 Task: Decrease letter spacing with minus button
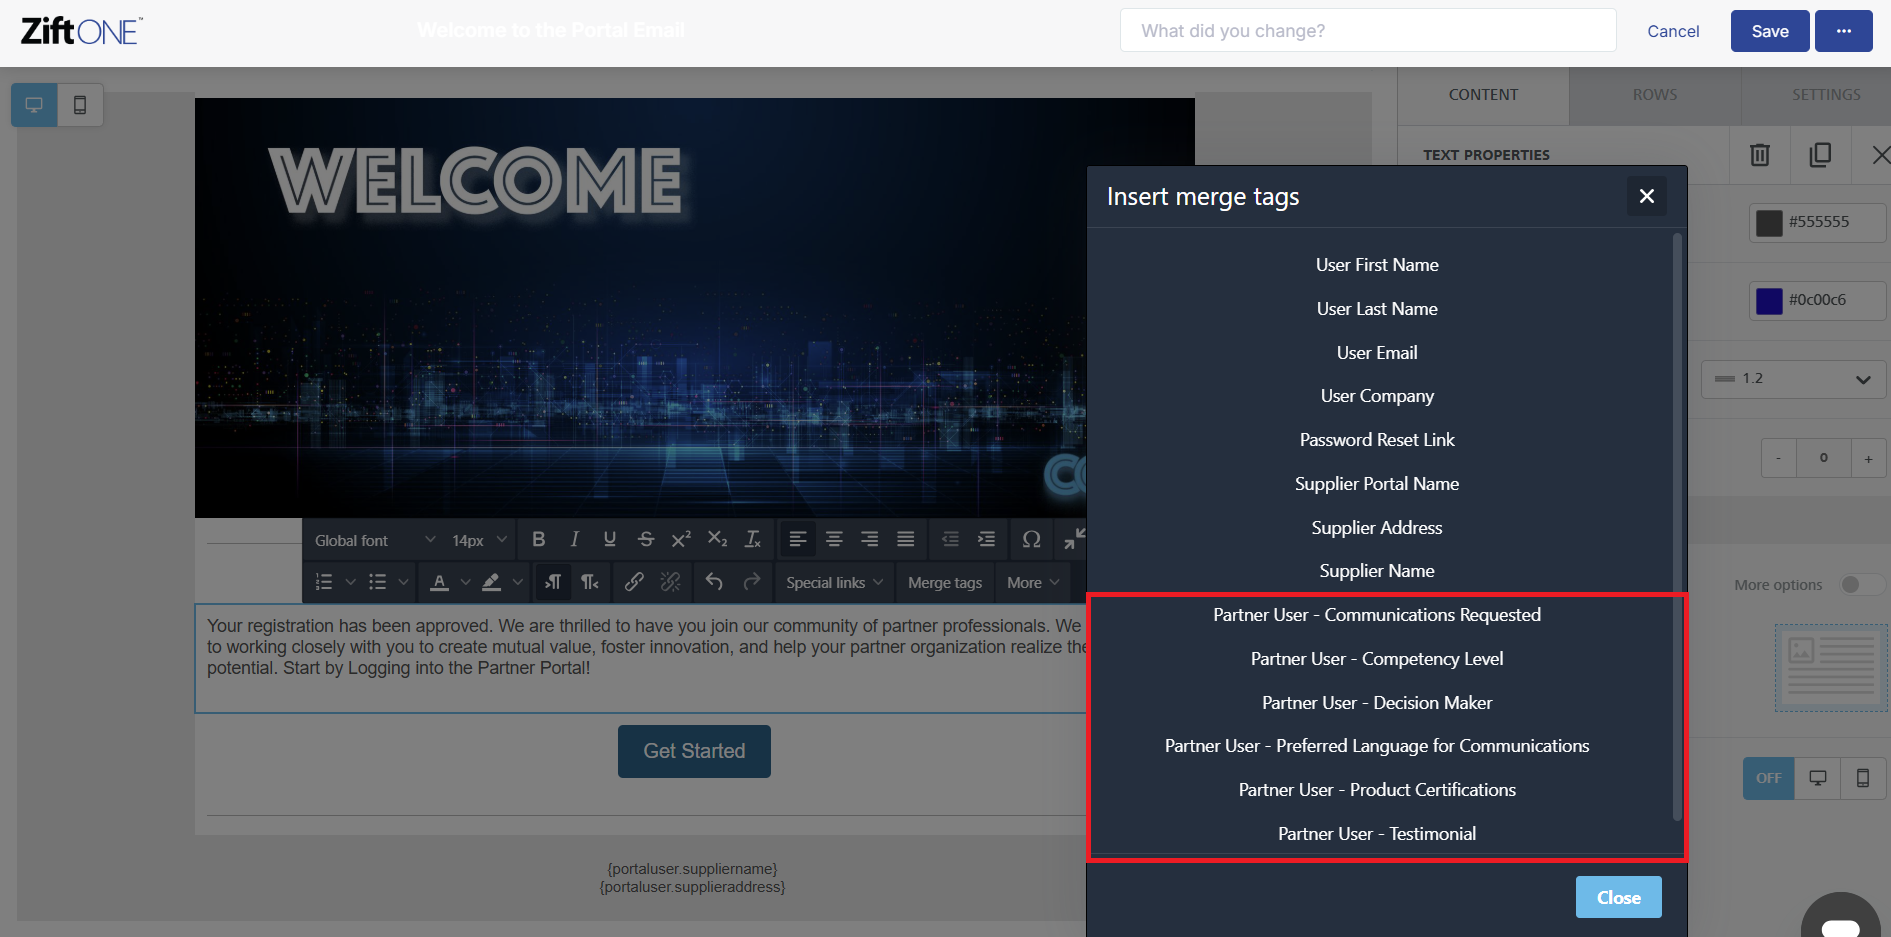coord(1778,458)
